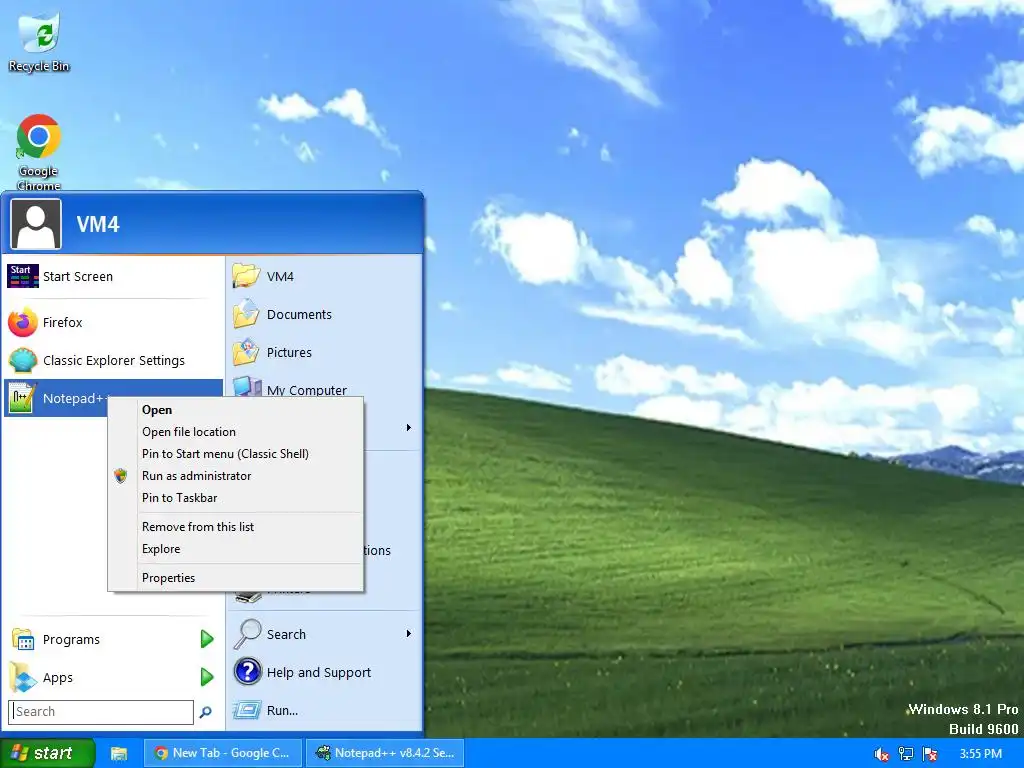Click the search magnifier button beside search box

pos(206,712)
